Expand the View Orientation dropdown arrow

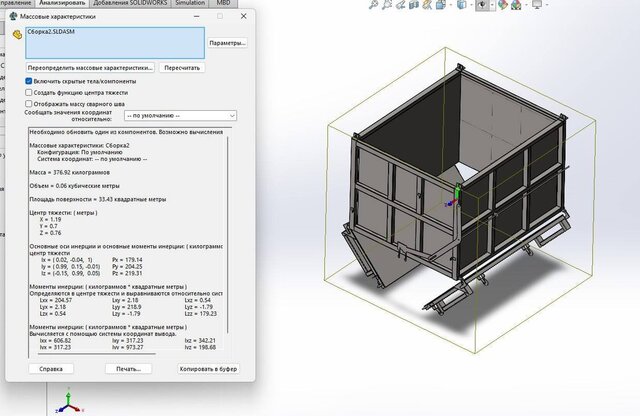pos(451,5)
